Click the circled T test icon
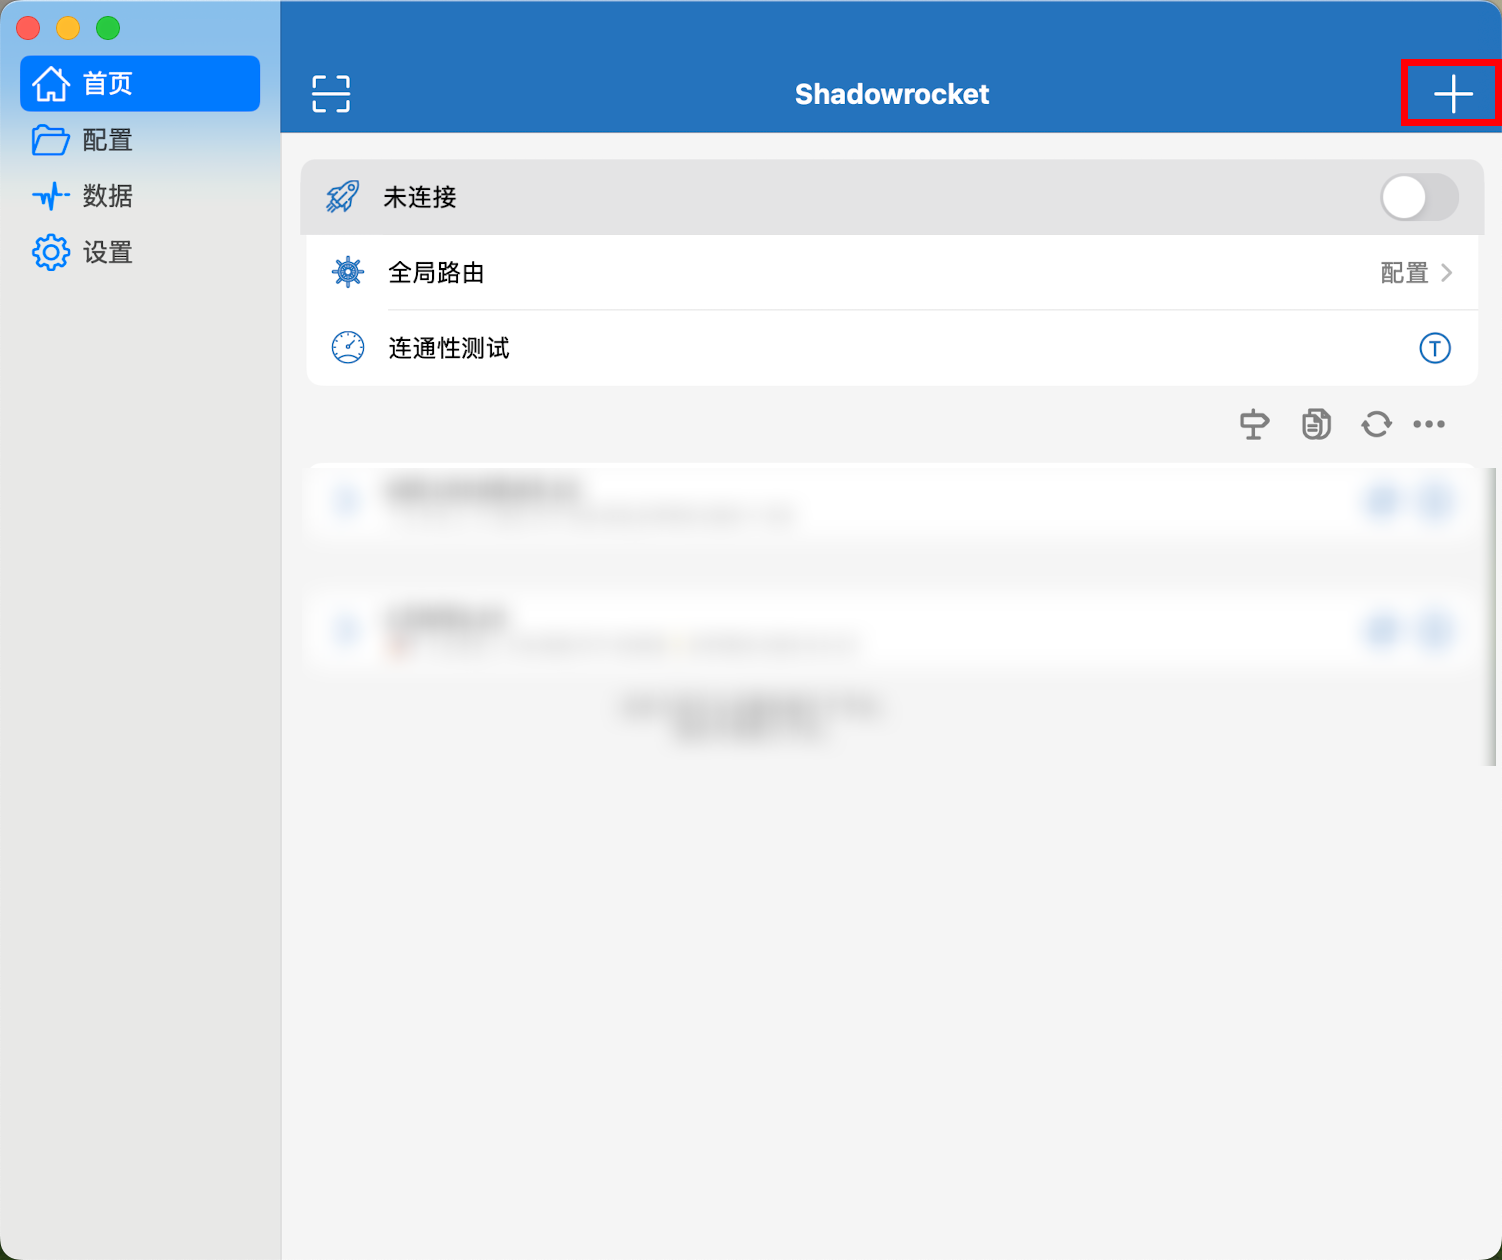The width and height of the screenshot is (1502, 1260). pos(1435,348)
